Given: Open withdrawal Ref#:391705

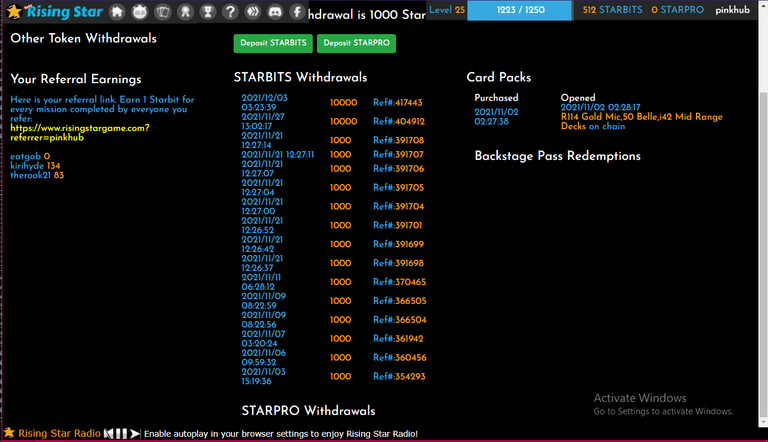Looking at the screenshot, I should [x=398, y=188].
